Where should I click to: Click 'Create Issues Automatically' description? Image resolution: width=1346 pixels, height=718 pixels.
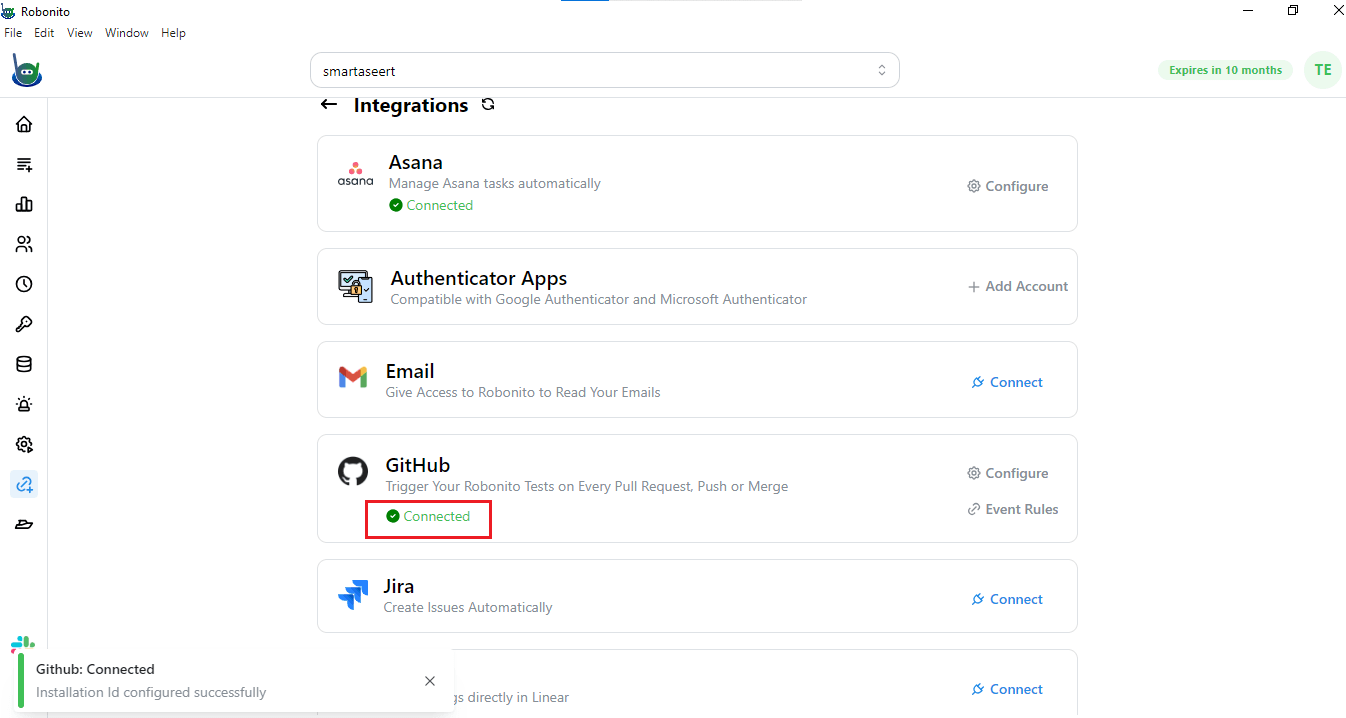tap(468, 607)
